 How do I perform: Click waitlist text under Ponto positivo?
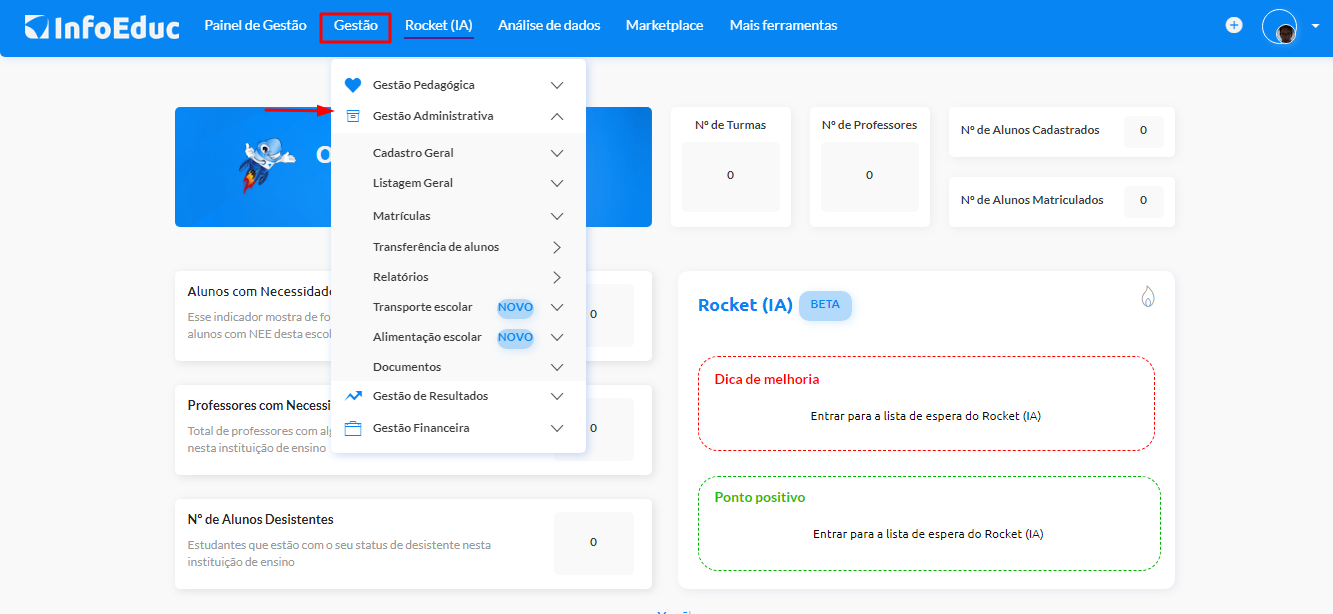tap(928, 534)
